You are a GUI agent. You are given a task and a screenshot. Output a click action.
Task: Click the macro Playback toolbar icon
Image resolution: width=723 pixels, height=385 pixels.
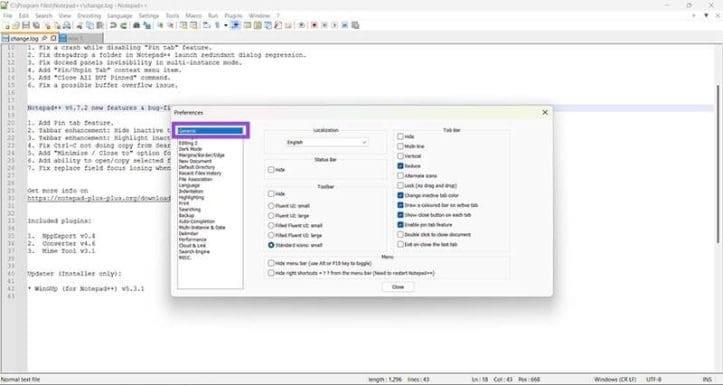click(334, 25)
